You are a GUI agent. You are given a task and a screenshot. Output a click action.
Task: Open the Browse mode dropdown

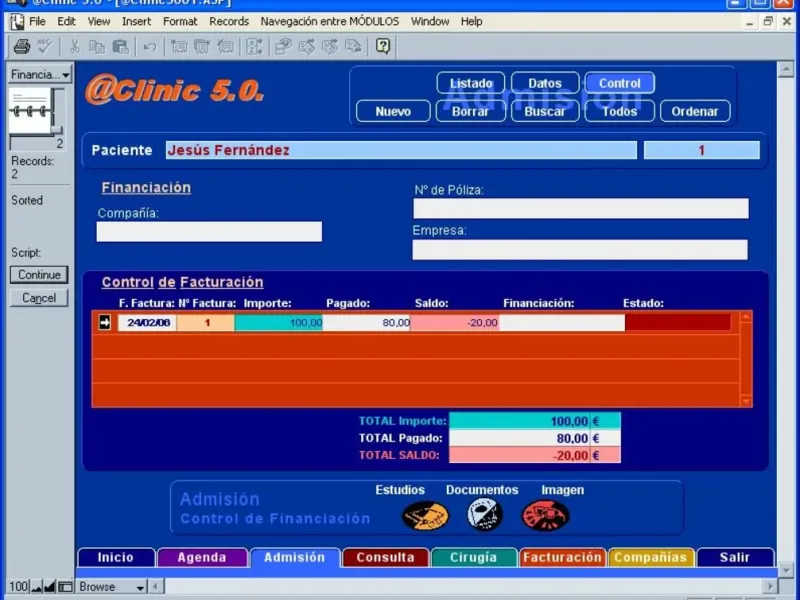coord(112,587)
